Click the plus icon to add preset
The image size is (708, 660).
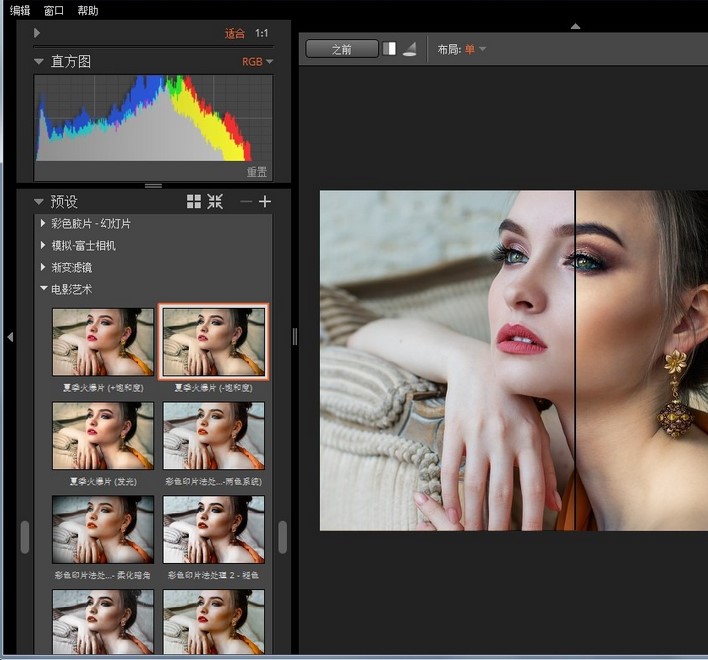(265, 202)
